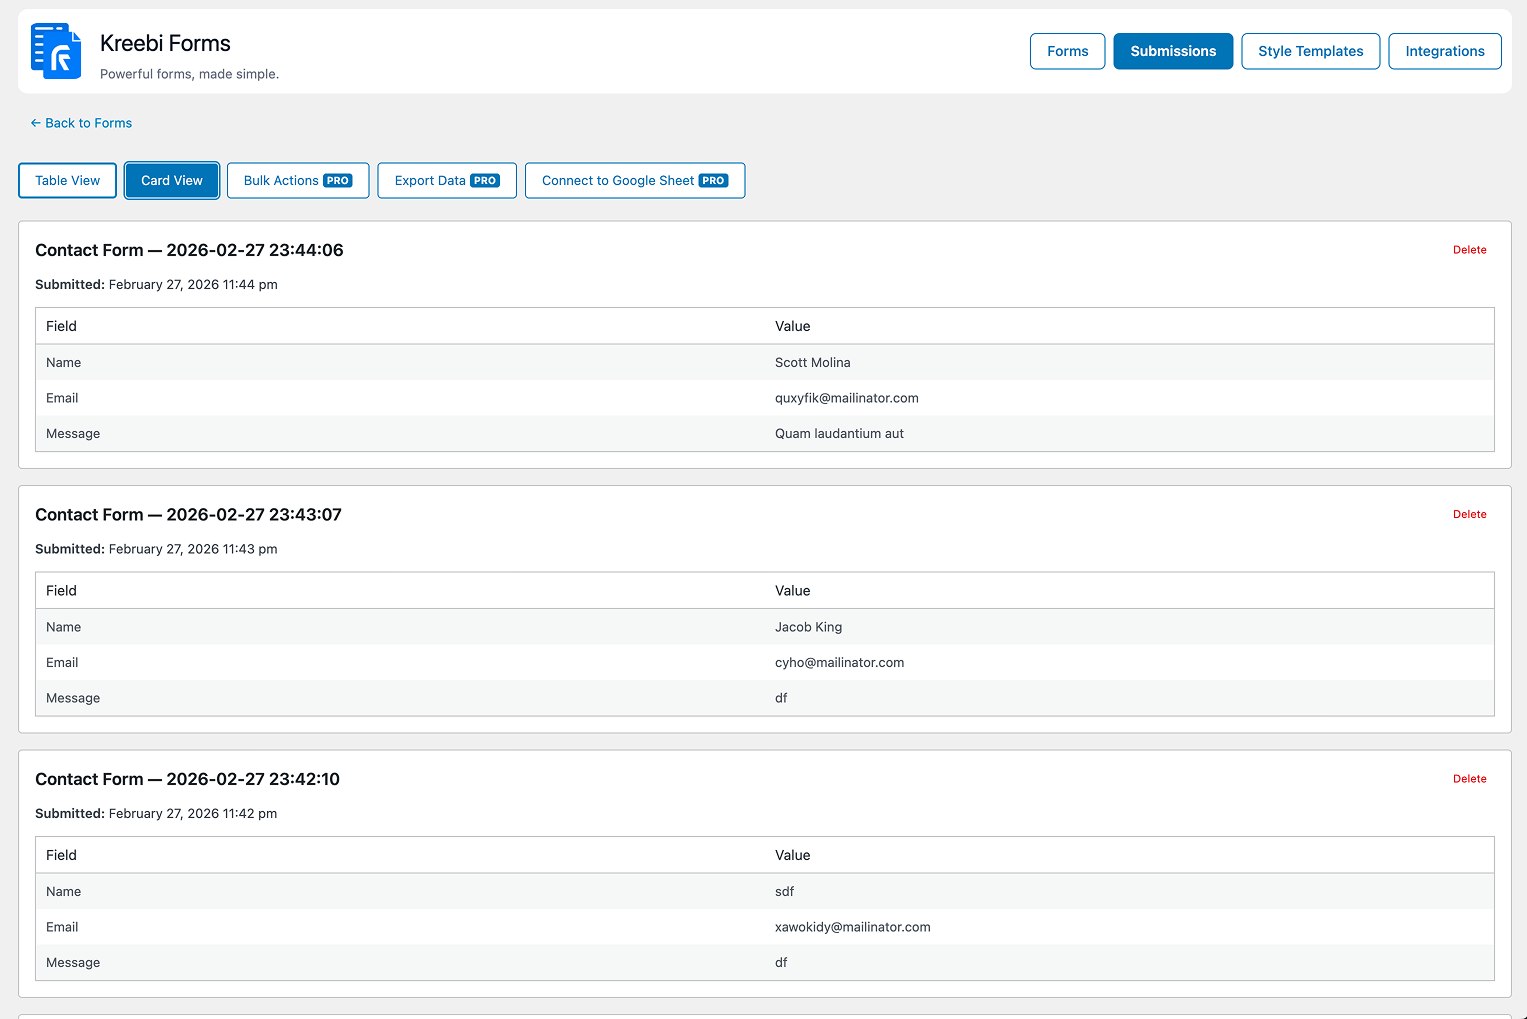Click Bulk Actions

click(x=297, y=180)
